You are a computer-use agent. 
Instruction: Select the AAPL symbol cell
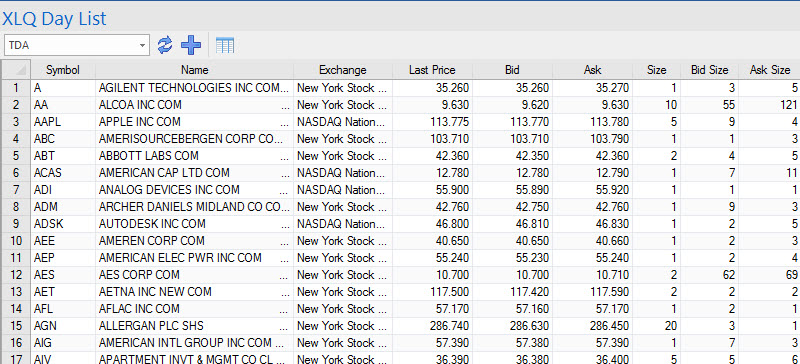coord(63,122)
